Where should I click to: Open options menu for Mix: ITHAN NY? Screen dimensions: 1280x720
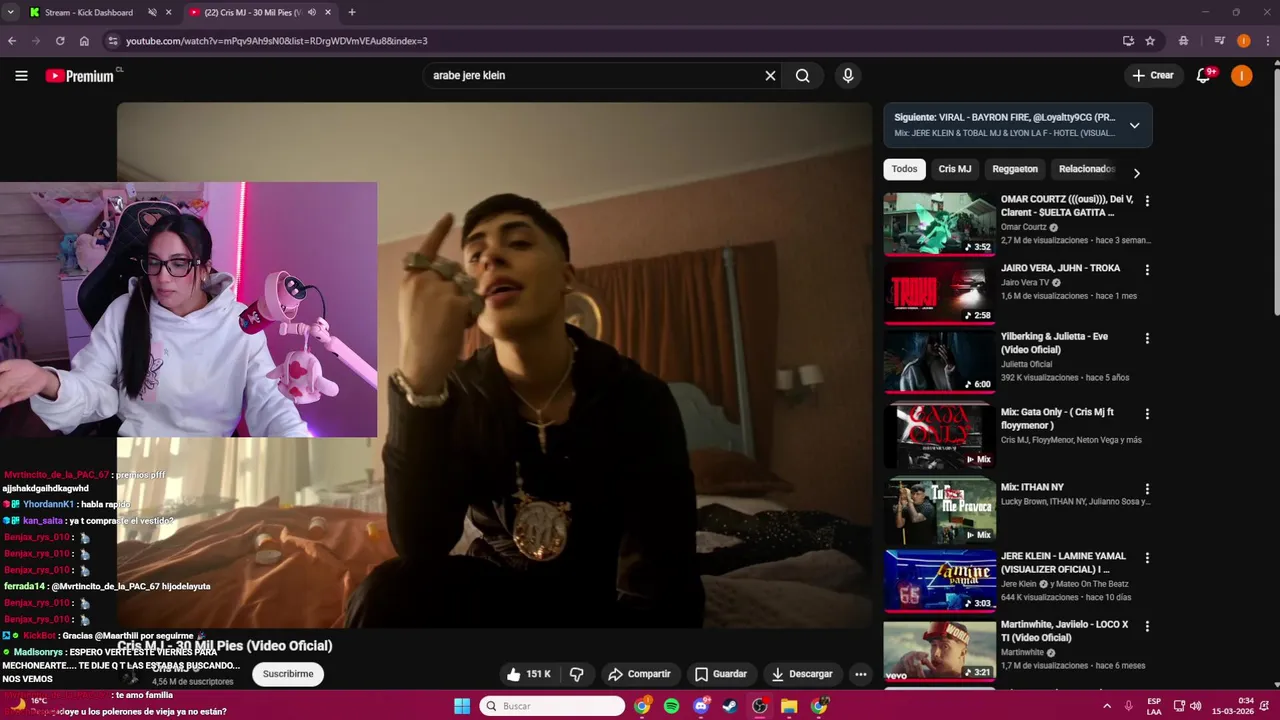pos(1147,489)
